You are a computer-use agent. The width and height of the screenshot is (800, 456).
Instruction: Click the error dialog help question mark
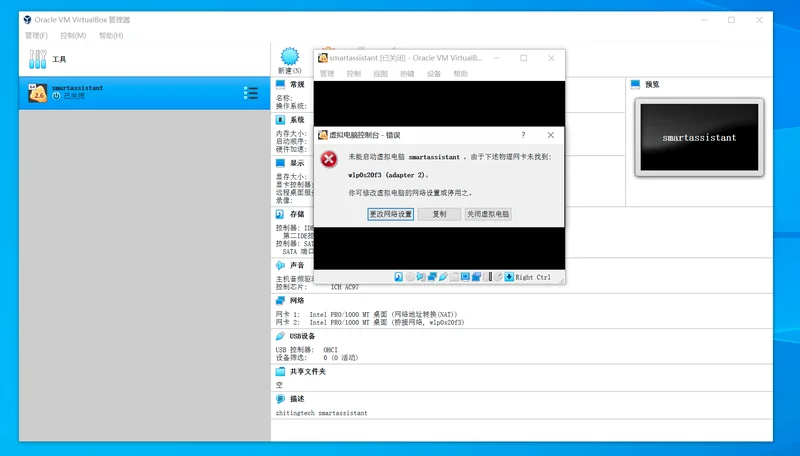(523, 135)
